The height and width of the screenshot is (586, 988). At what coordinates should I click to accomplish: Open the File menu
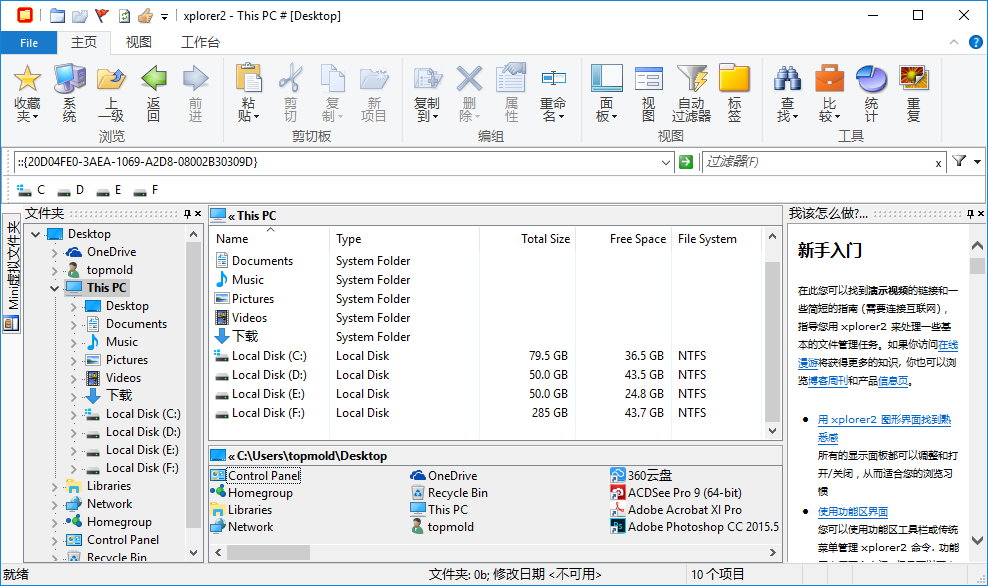click(29, 43)
